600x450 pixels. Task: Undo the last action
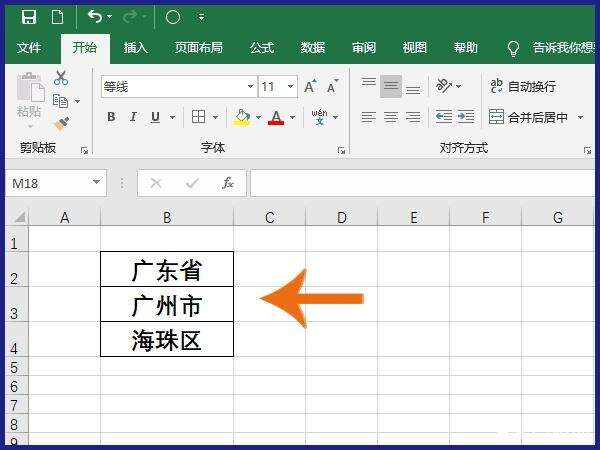pyautogui.click(x=95, y=16)
